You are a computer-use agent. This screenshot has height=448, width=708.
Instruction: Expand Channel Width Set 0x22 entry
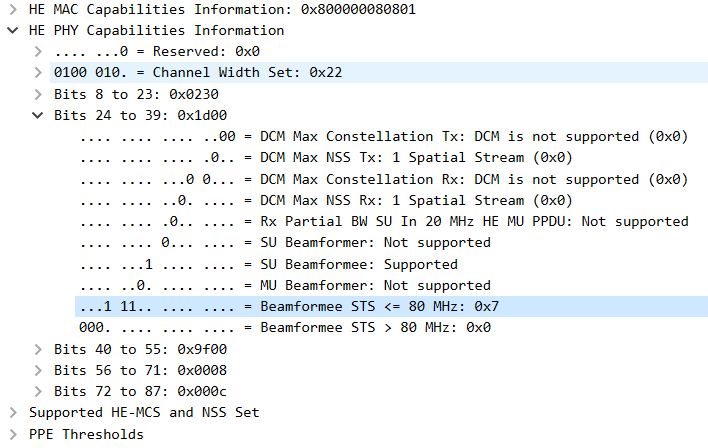[38, 72]
